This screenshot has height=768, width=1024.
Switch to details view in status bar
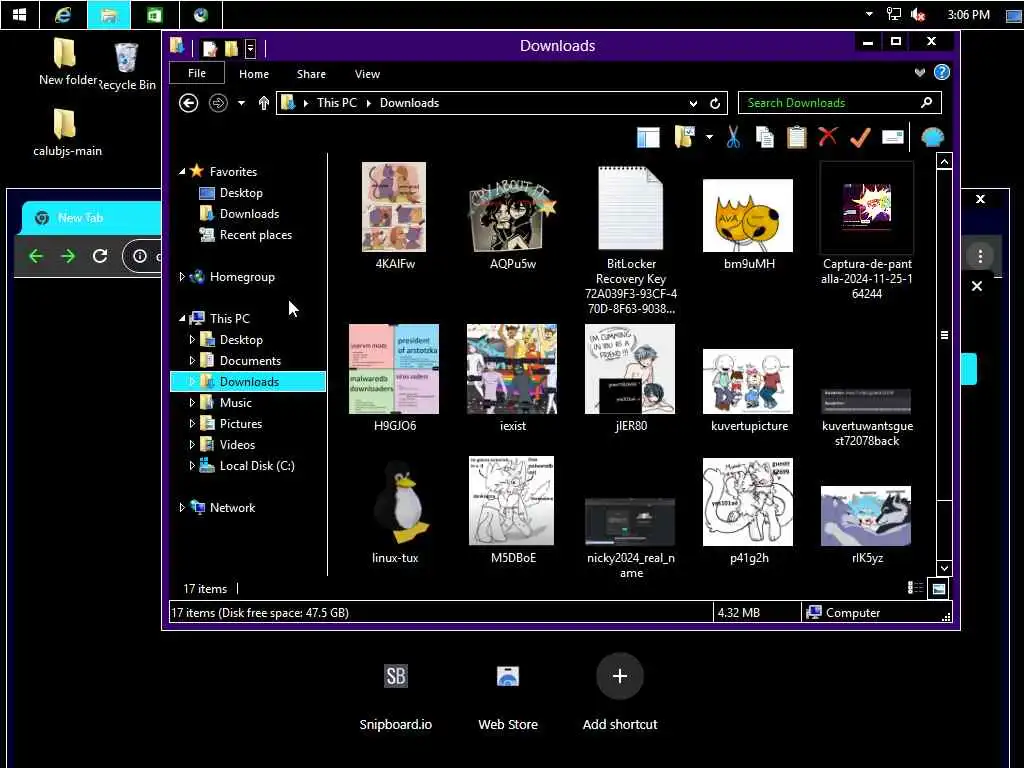[x=915, y=588]
